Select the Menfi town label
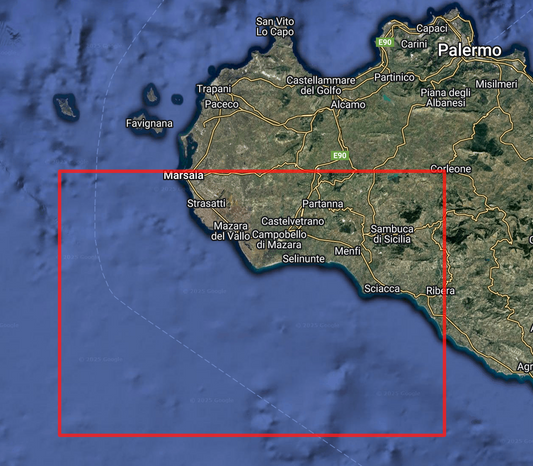 click(347, 251)
